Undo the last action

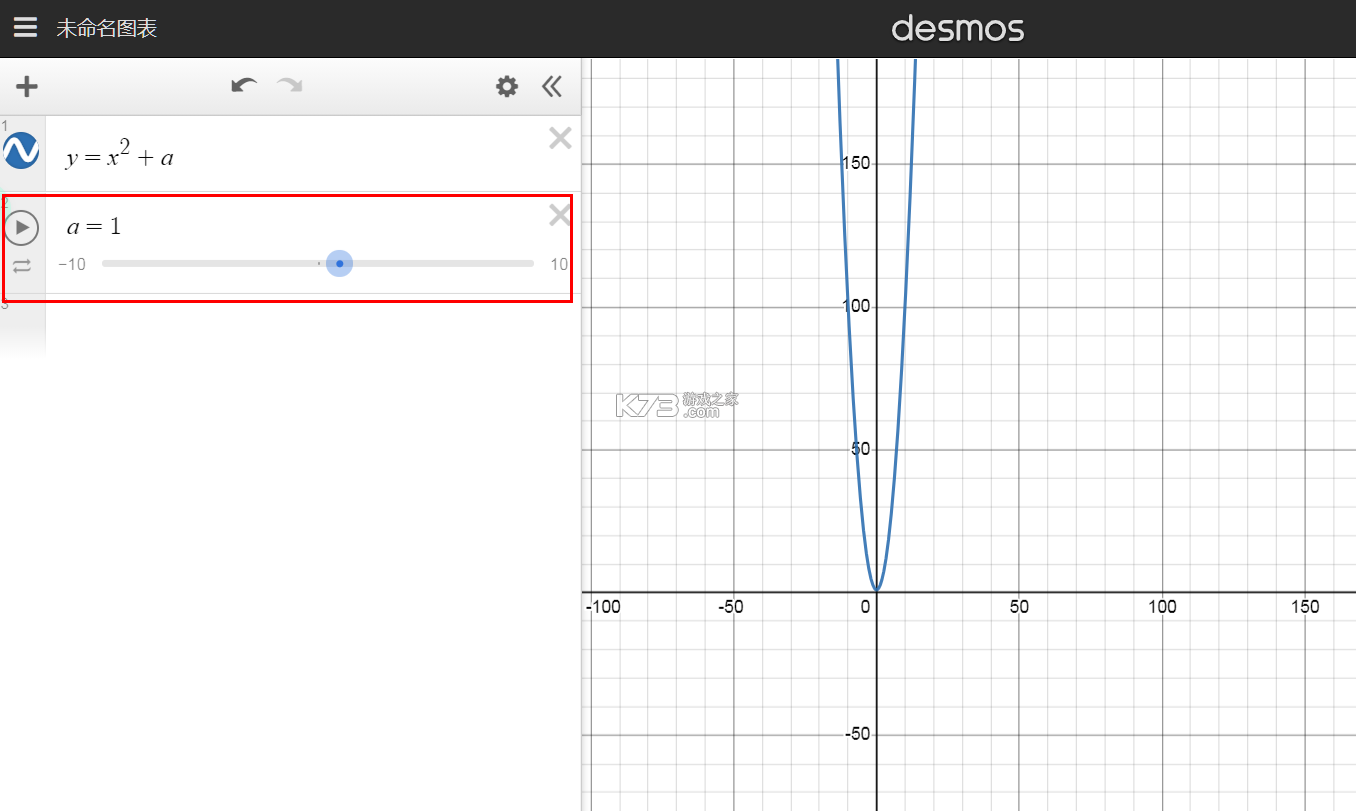pyautogui.click(x=244, y=86)
